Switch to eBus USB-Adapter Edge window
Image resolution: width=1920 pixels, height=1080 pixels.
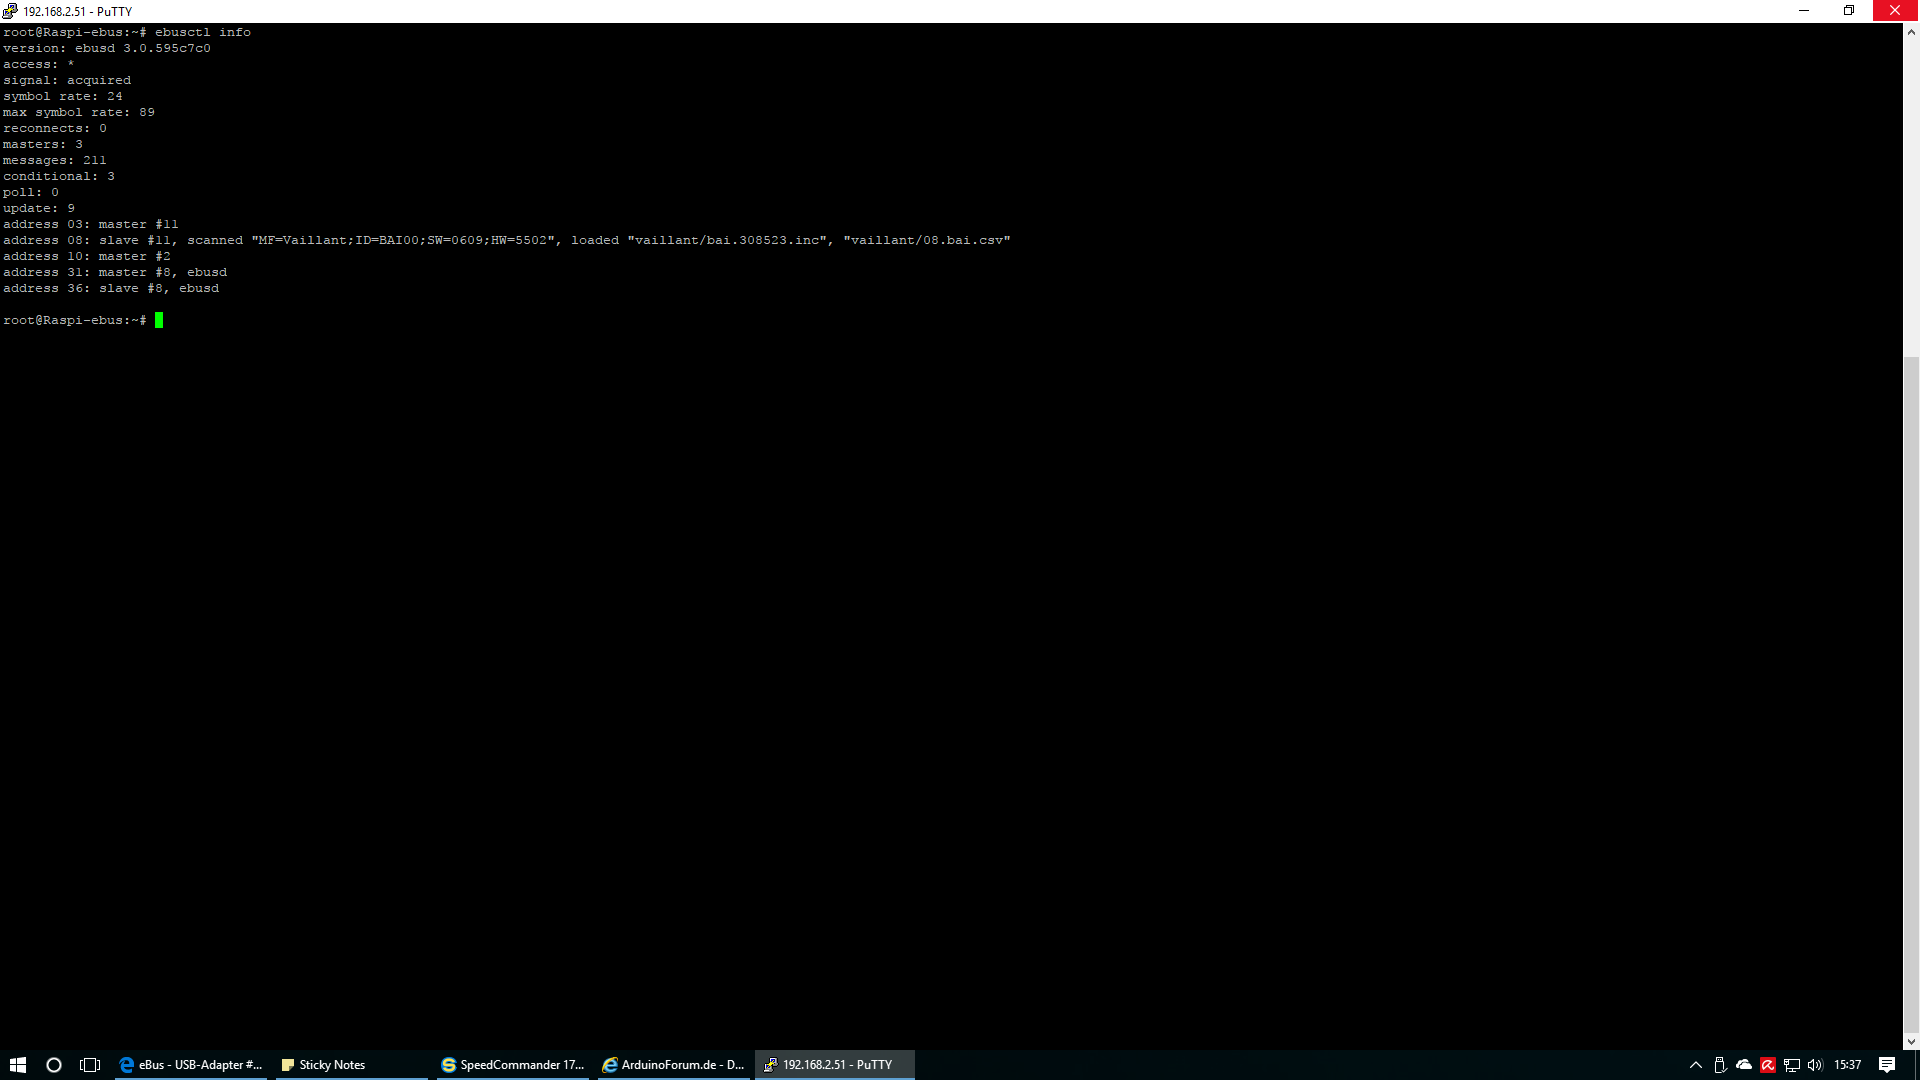190,1065
